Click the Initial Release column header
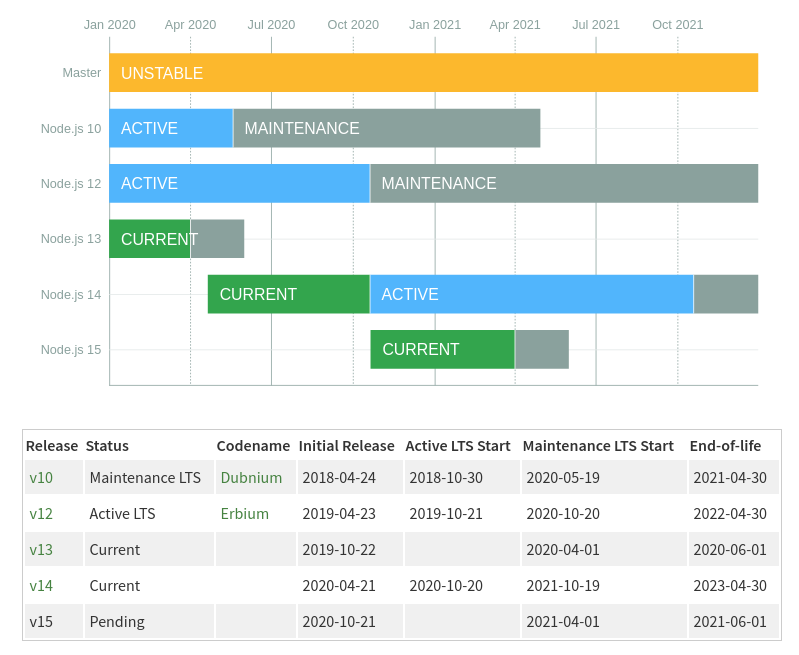This screenshot has height=655, width=799. [347, 446]
